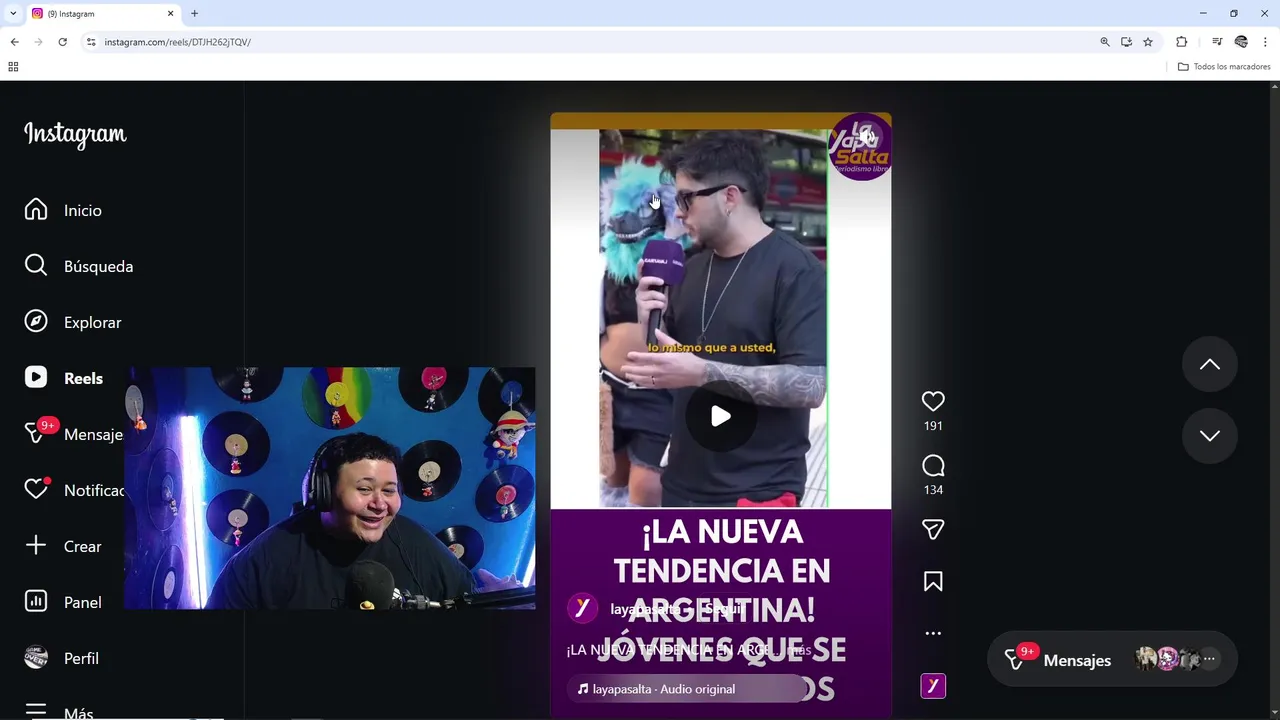Open tab search dropdown arrow
The image size is (1280, 720).
pos(13,13)
